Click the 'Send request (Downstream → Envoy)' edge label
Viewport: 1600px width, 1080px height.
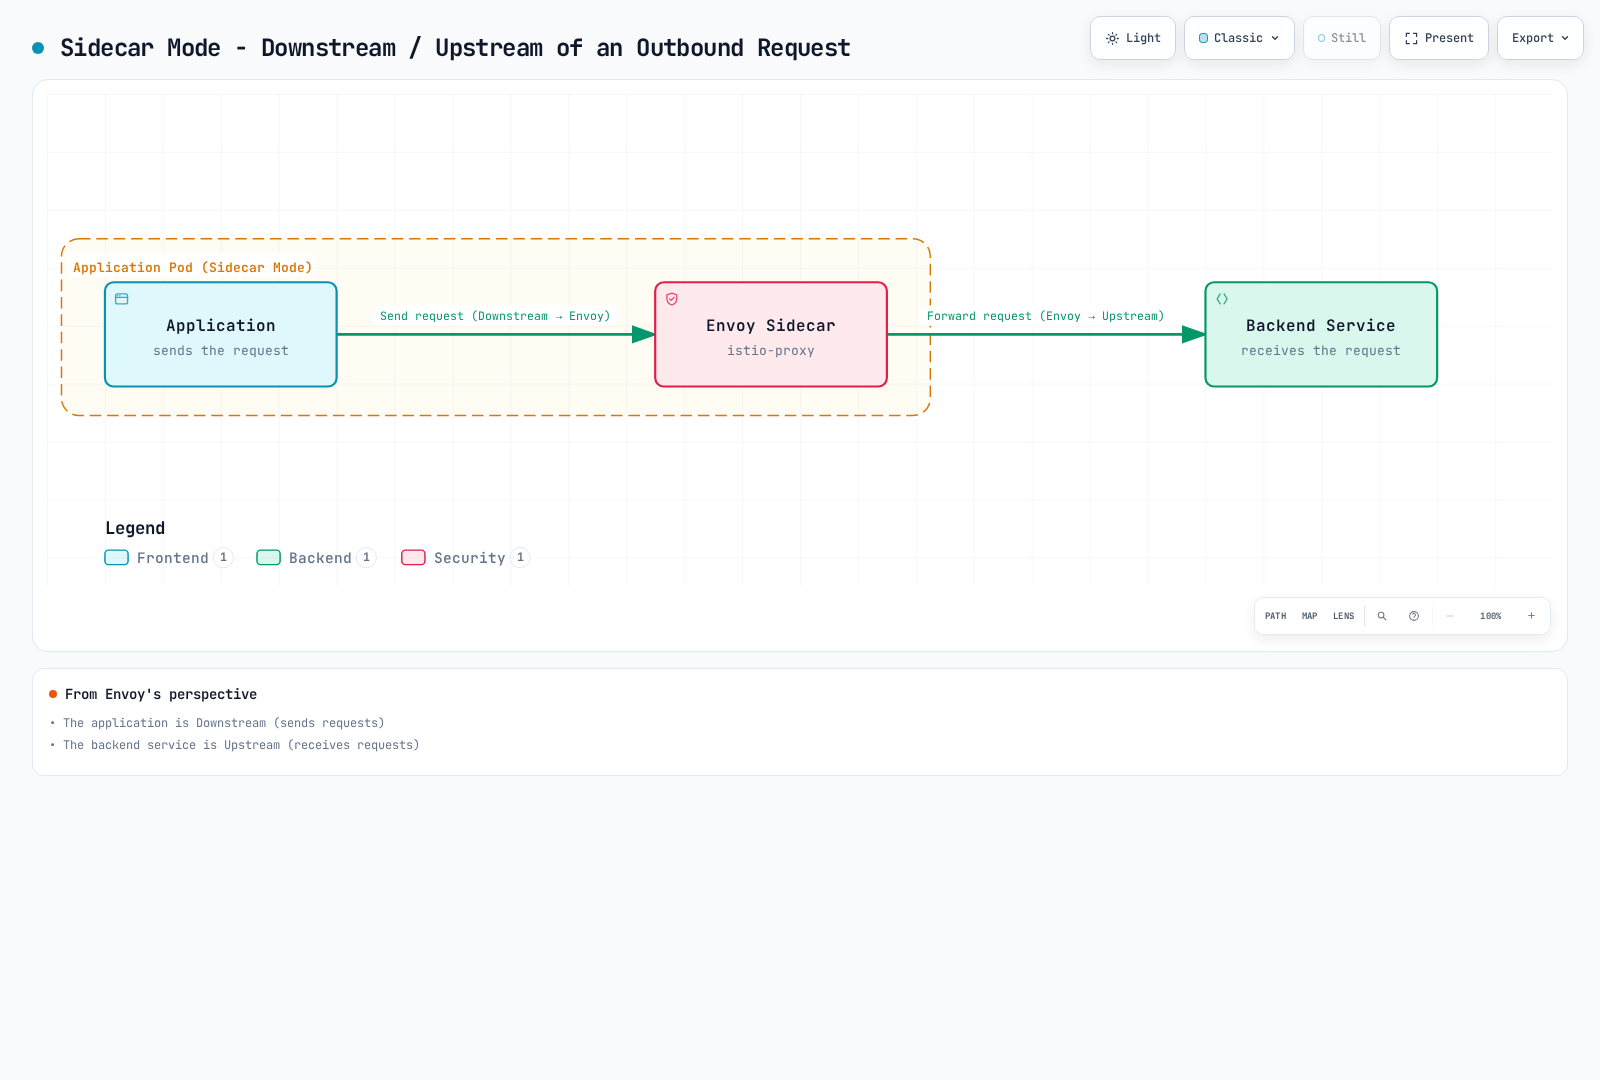(495, 316)
